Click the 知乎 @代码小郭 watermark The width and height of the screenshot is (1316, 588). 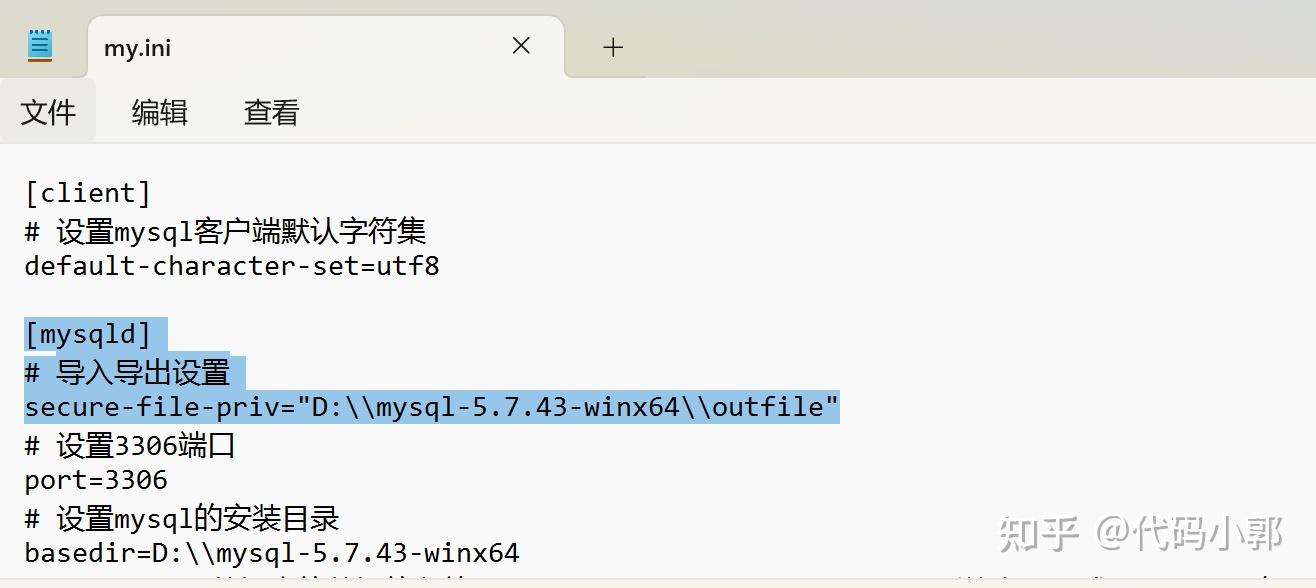tap(1141, 533)
